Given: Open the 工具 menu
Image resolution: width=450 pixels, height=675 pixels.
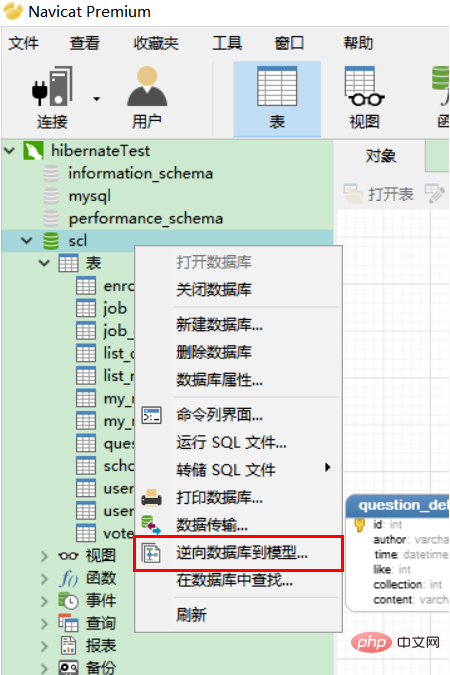Looking at the screenshot, I should click(x=227, y=43).
